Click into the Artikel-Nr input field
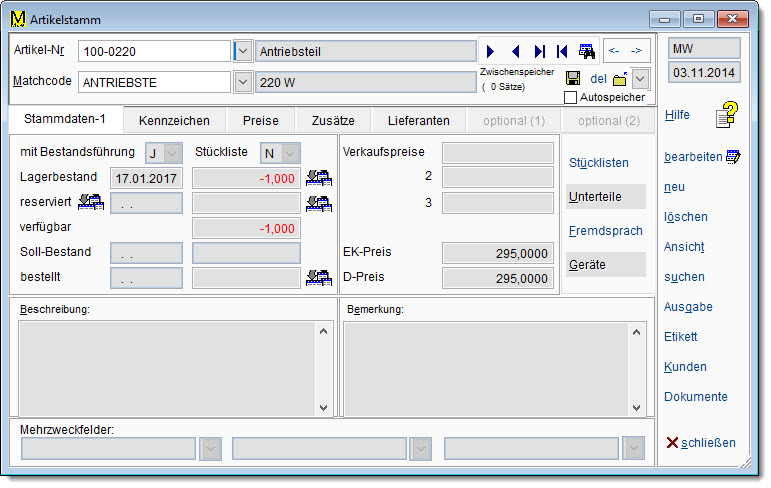 [x=154, y=51]
